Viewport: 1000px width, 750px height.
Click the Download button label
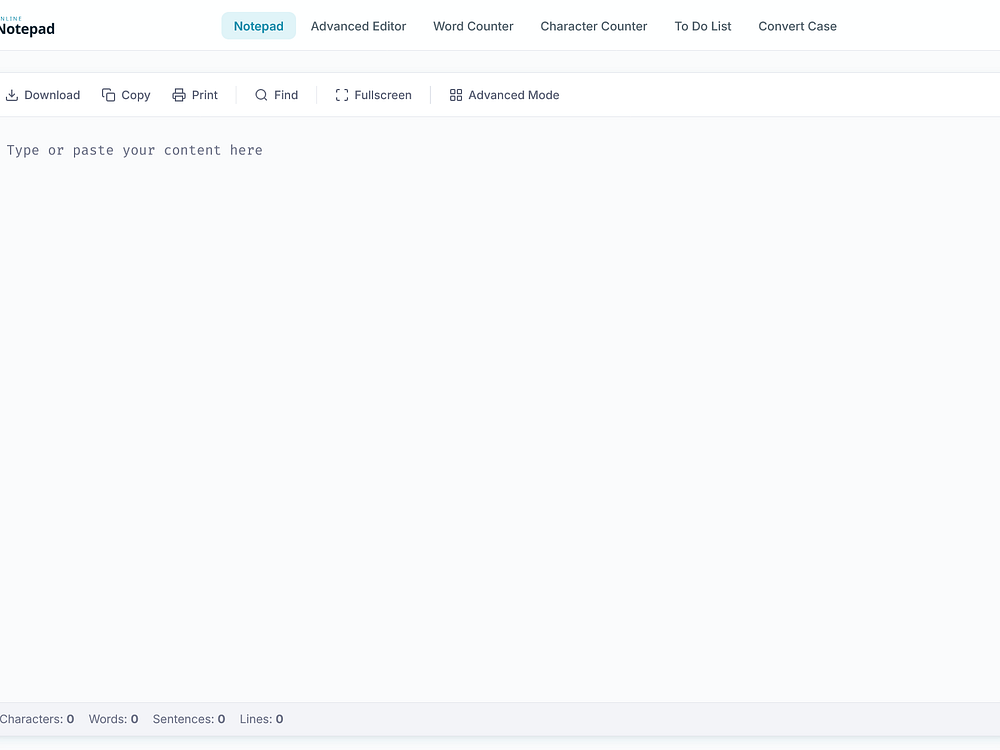click(x=52, y=95)
